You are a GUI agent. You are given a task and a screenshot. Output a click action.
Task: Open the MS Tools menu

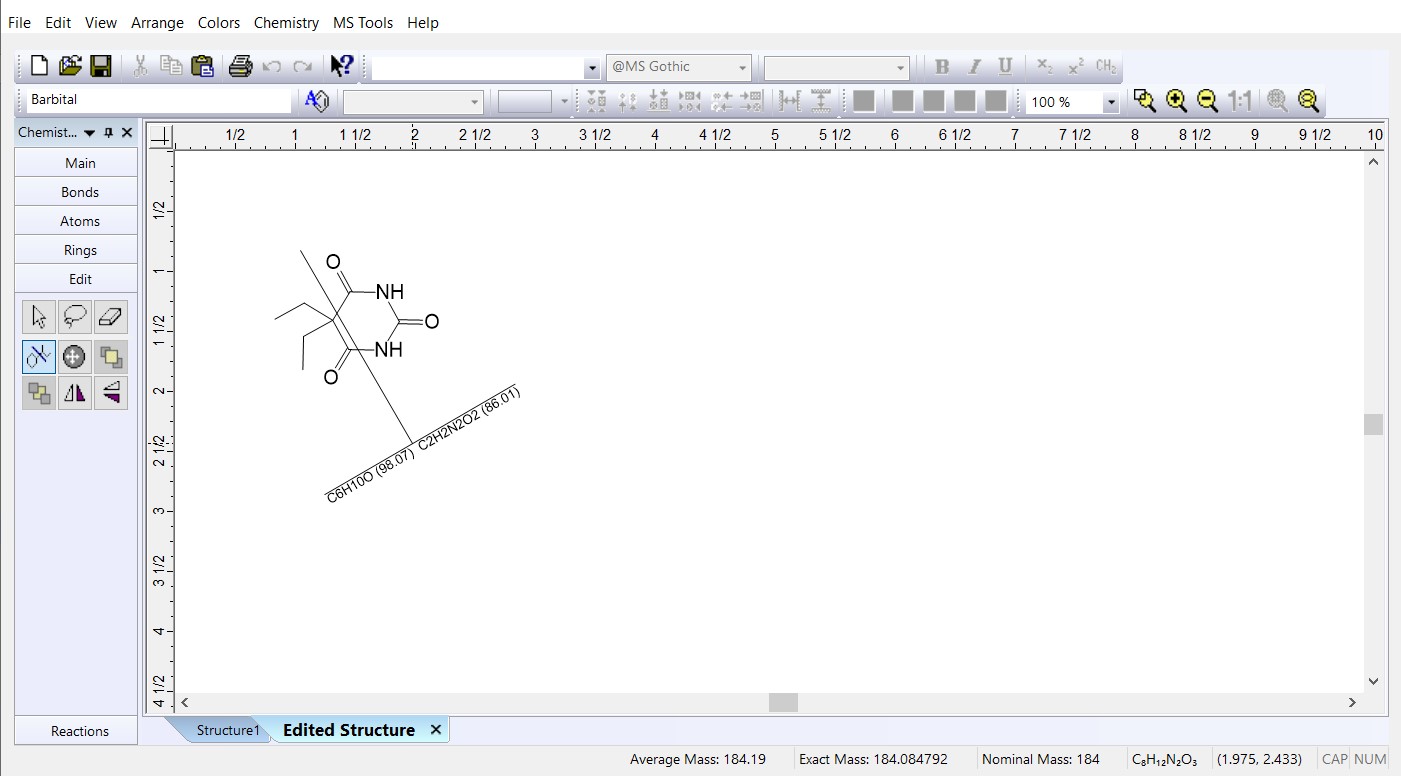[362, 22]
